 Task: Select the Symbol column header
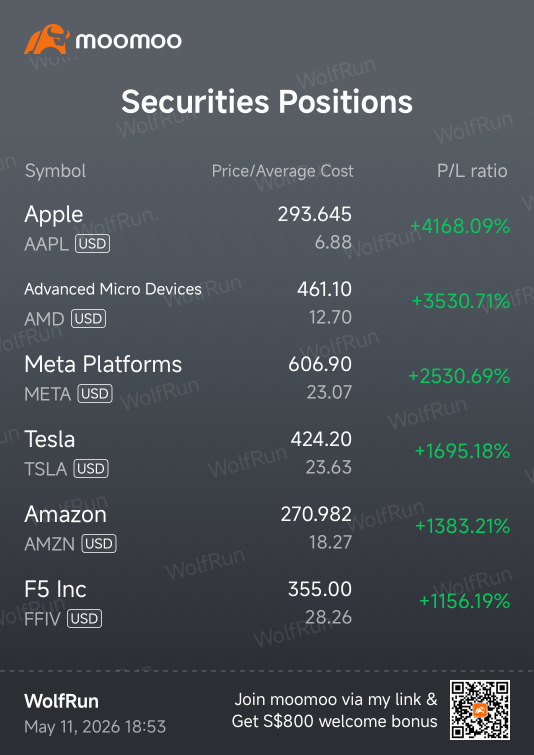[x=55, y=171]
